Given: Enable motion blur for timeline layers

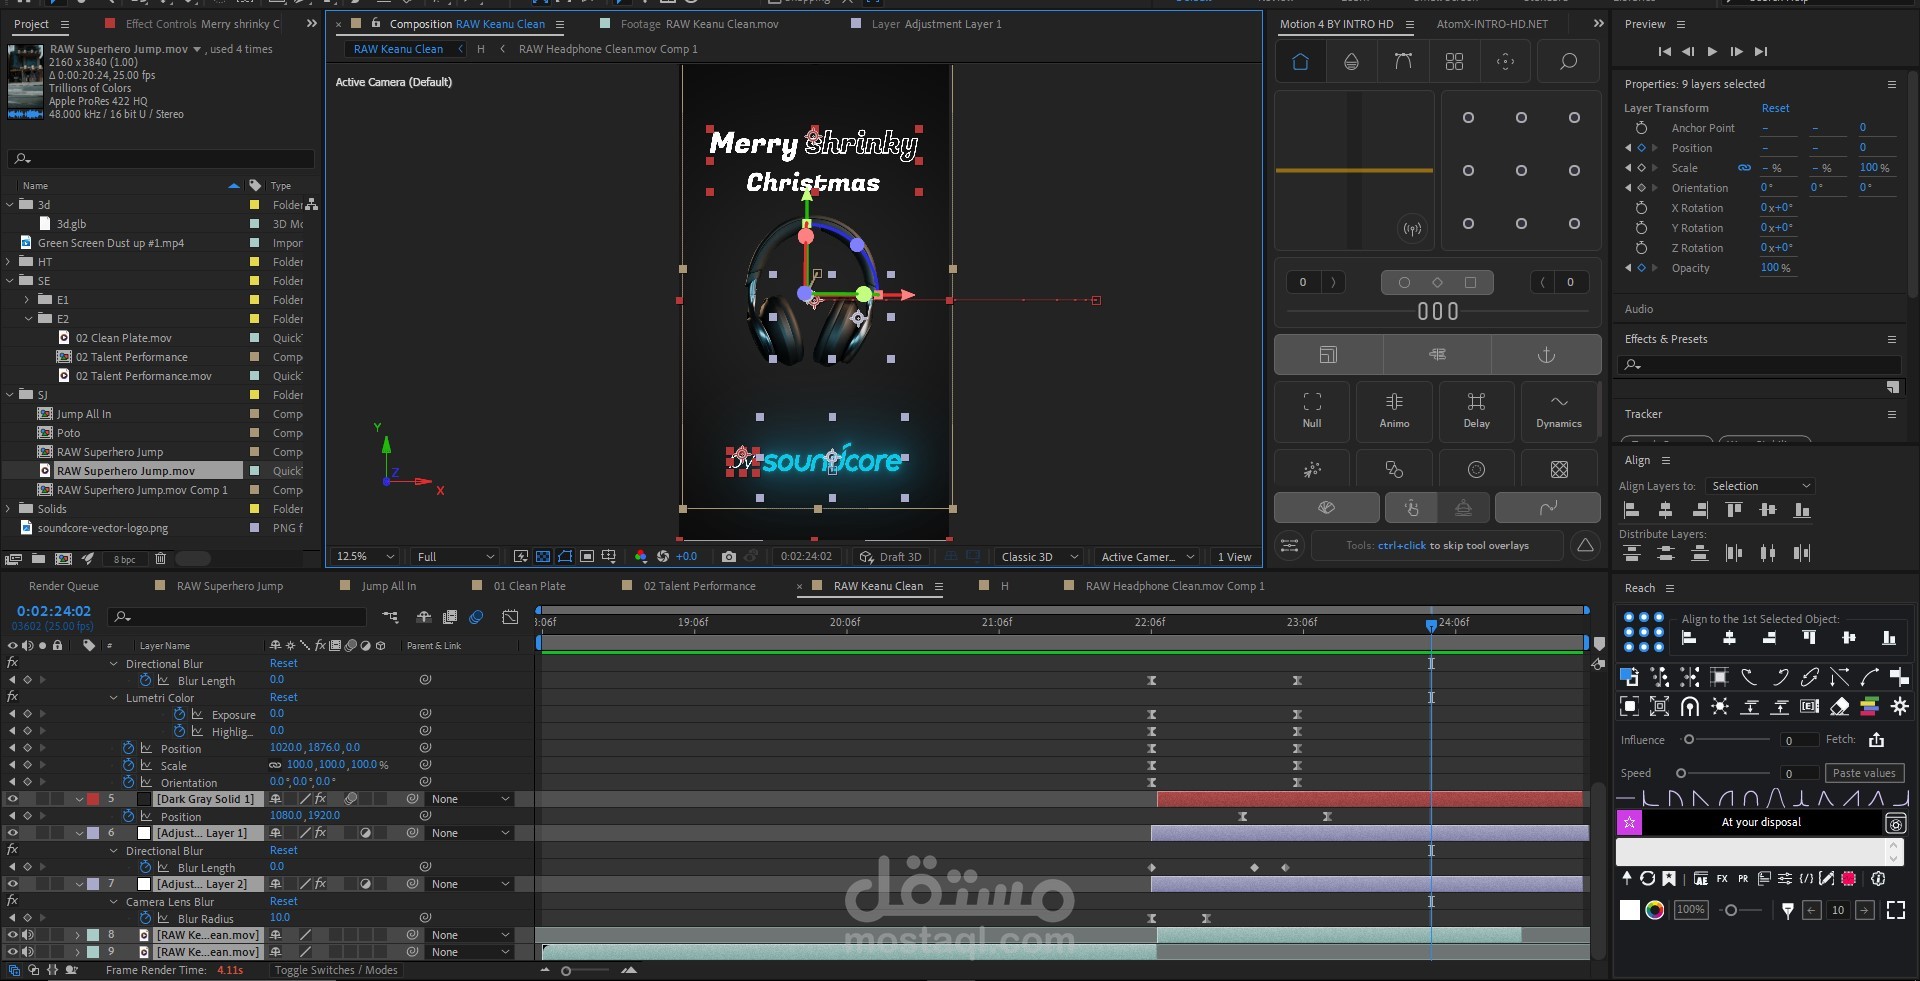Looking at the screenshot, I should (476, 618).
